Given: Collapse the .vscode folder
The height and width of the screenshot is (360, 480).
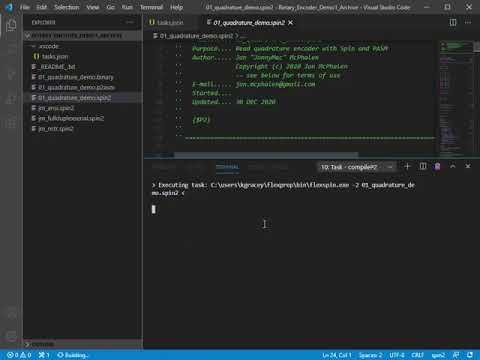Looking at the screenshot, I should coord(83,46).
